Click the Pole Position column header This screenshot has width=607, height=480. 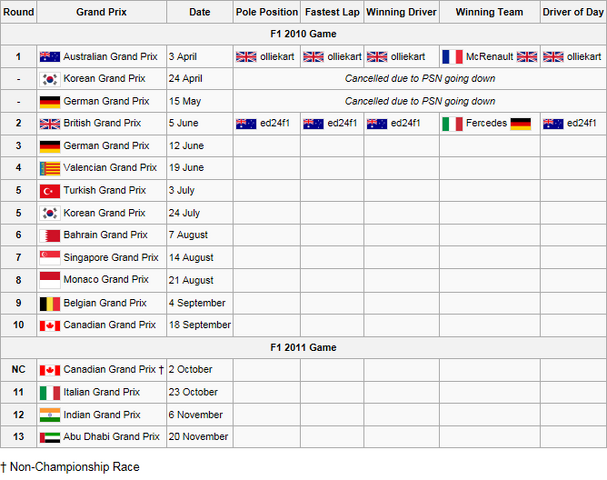pos(267,12)
